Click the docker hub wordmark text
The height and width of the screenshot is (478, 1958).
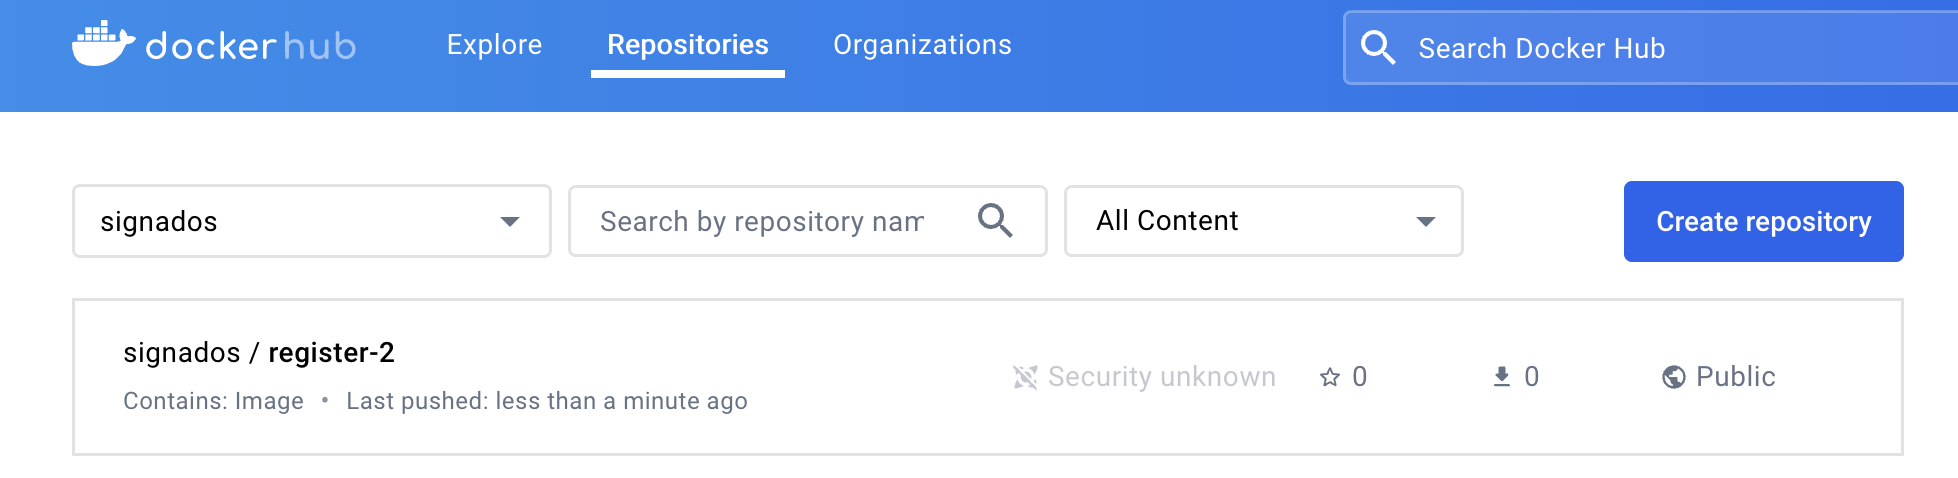[x=251, y=46]
